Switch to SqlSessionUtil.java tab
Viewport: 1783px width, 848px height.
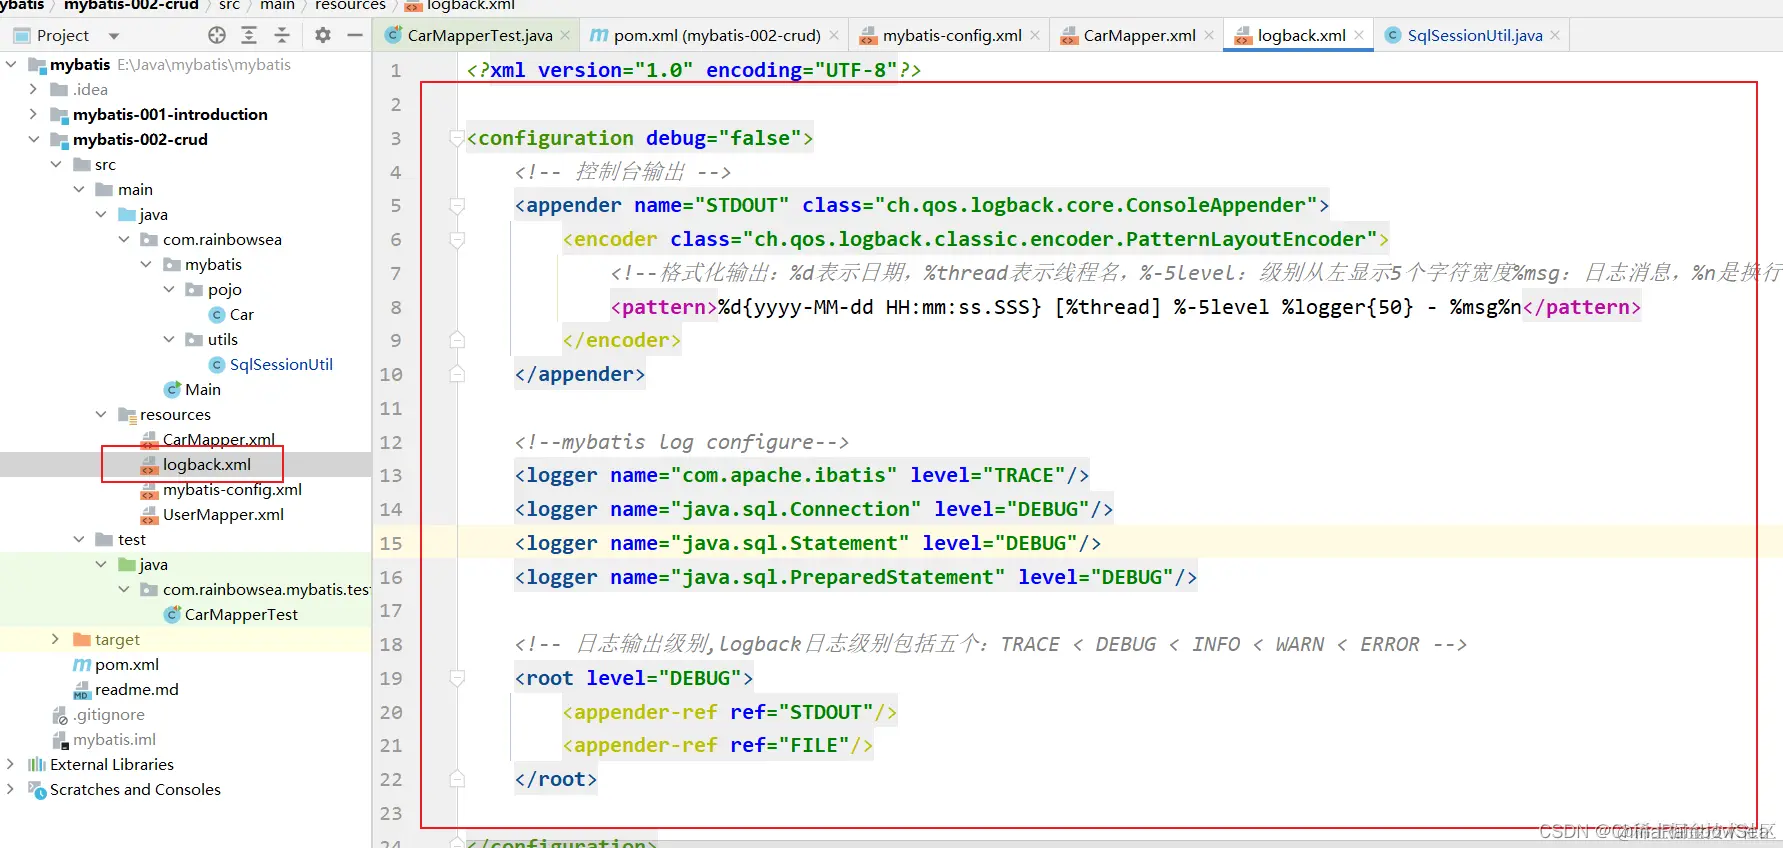pyautogui.click(x=1475, y=35)
